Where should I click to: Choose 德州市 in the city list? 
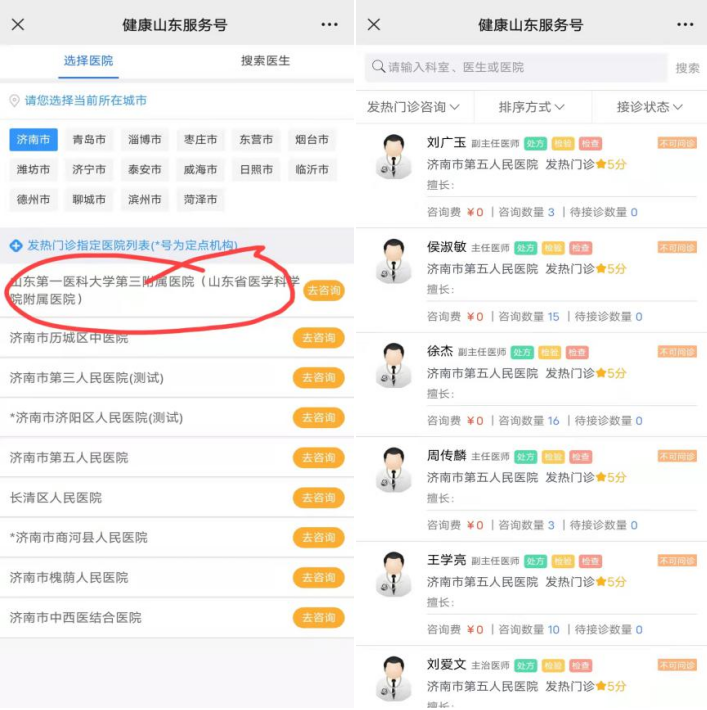(34, 200)
